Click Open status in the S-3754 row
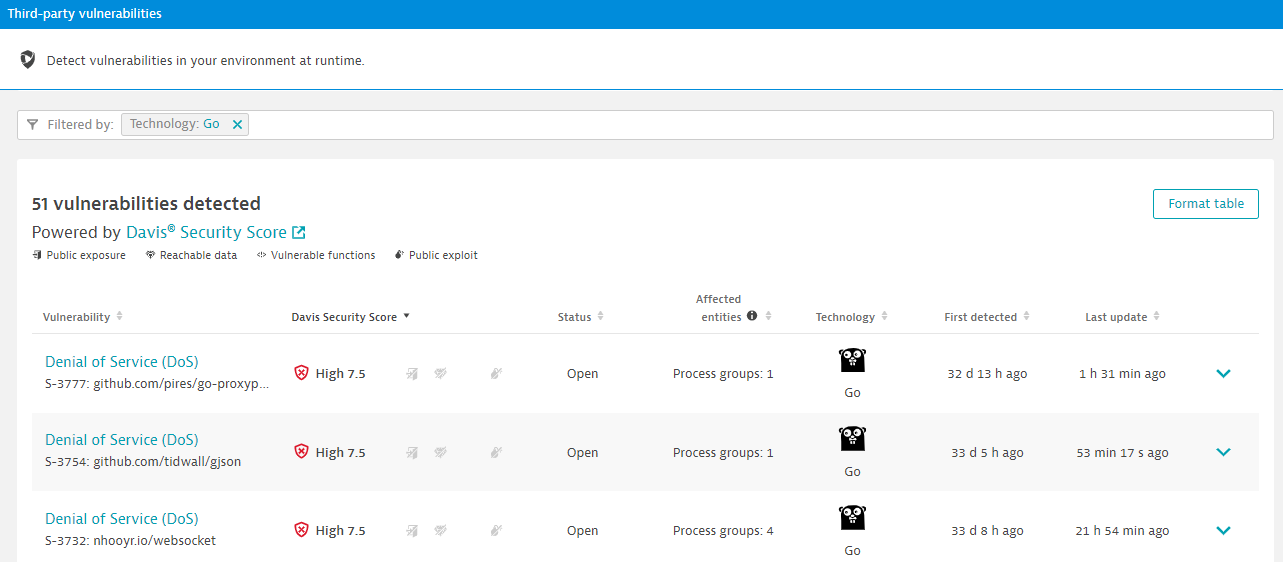This screenshot has height=562, width=1283. pos(583,453)
